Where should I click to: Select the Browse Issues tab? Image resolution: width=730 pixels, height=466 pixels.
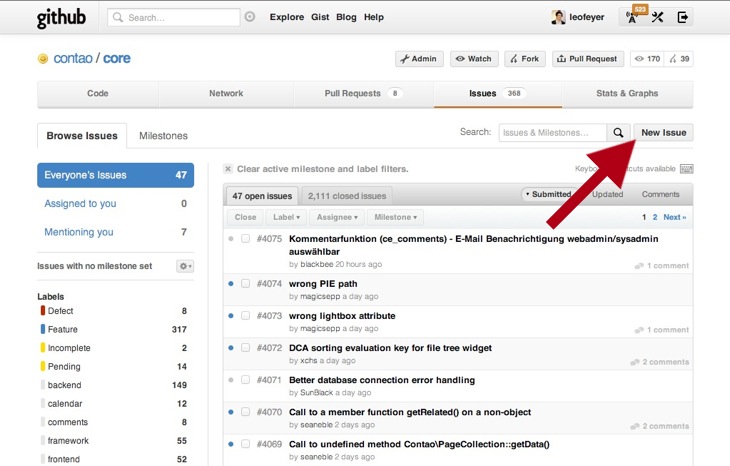[82, 136]
